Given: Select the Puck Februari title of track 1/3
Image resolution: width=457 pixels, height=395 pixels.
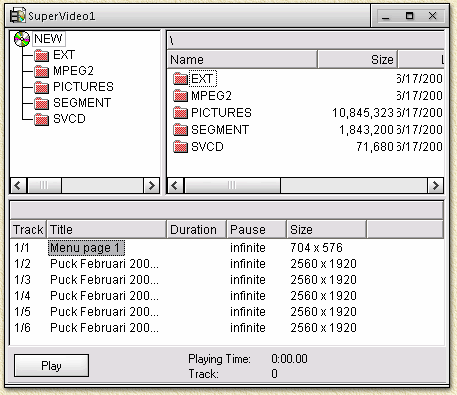Looking at the screenshot, I should click(x=104, y=280).
